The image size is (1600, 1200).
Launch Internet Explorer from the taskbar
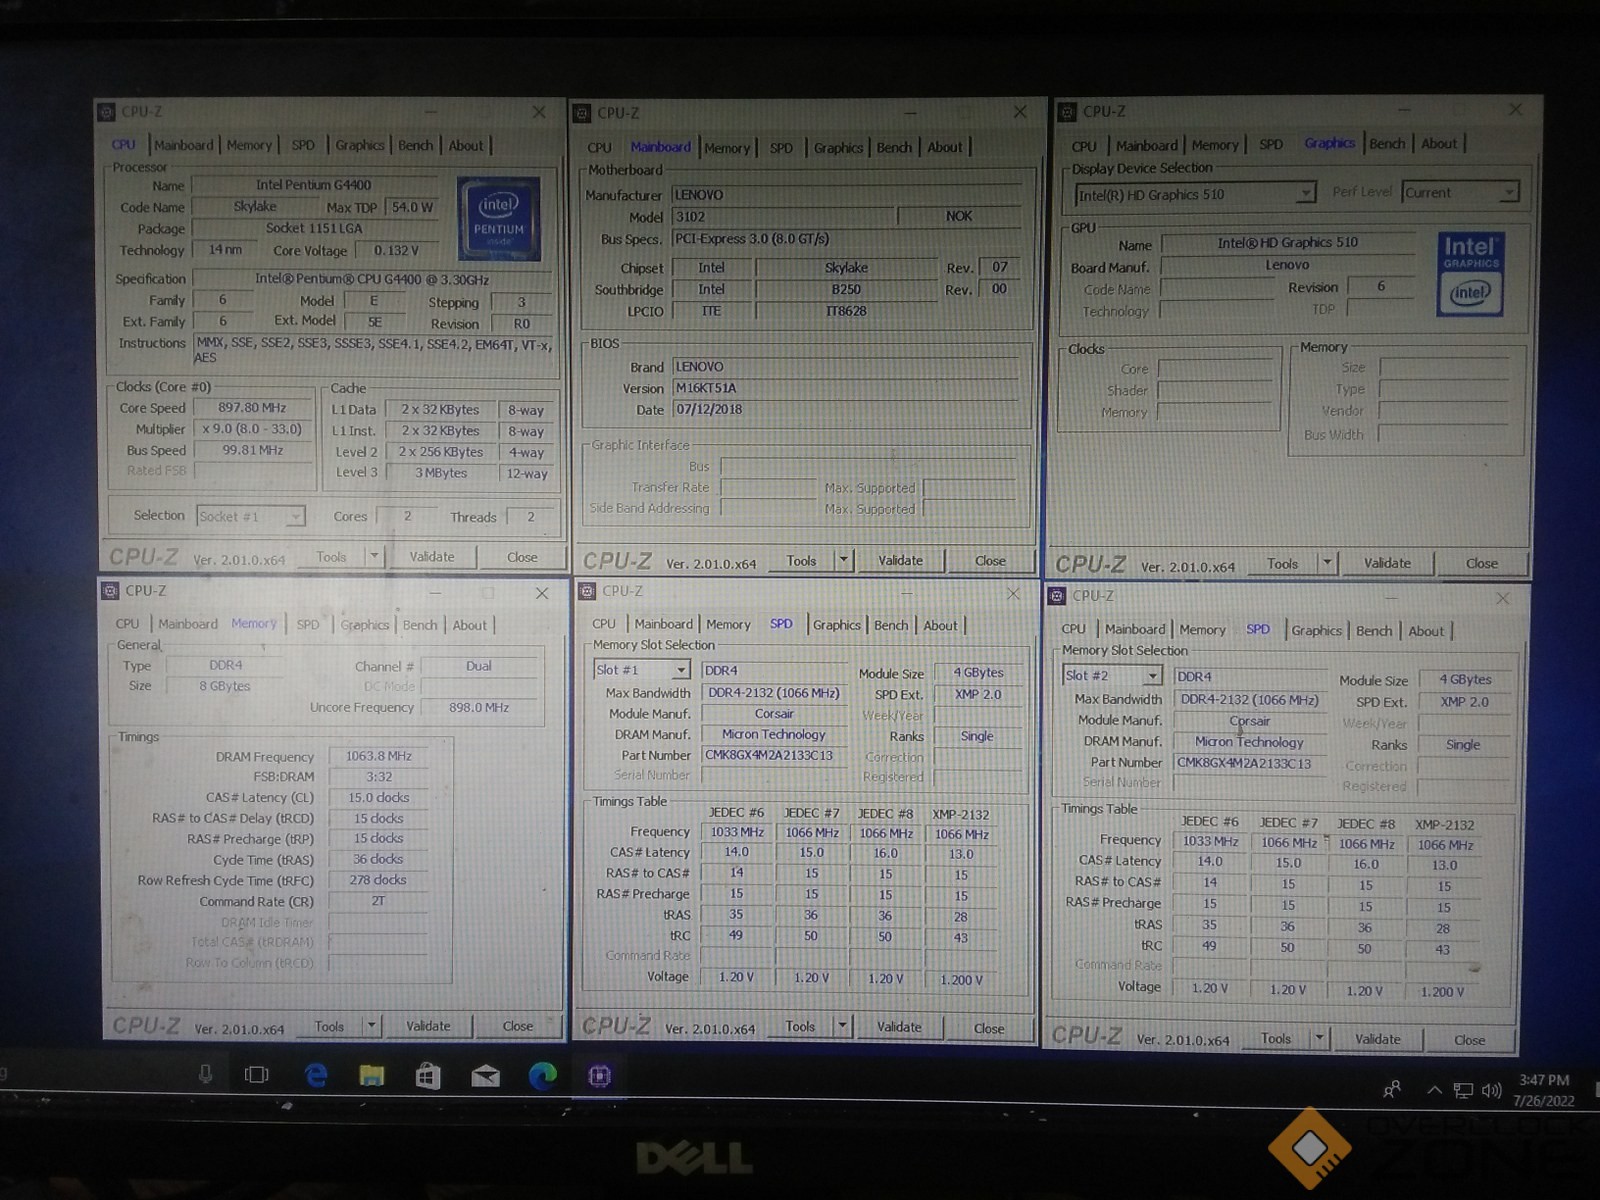point(316,1075)
